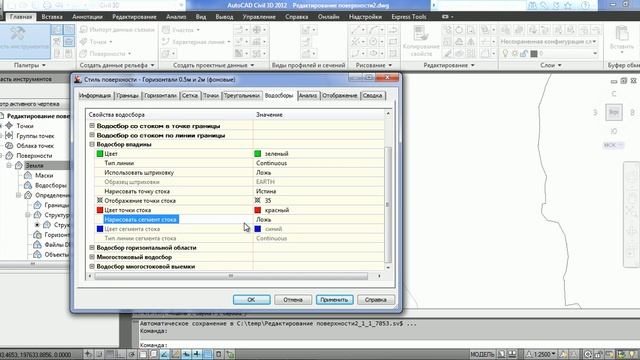This screenshot has height=360, width=640.
Task: Click the Применить button
Action: [x=334, y=300]
